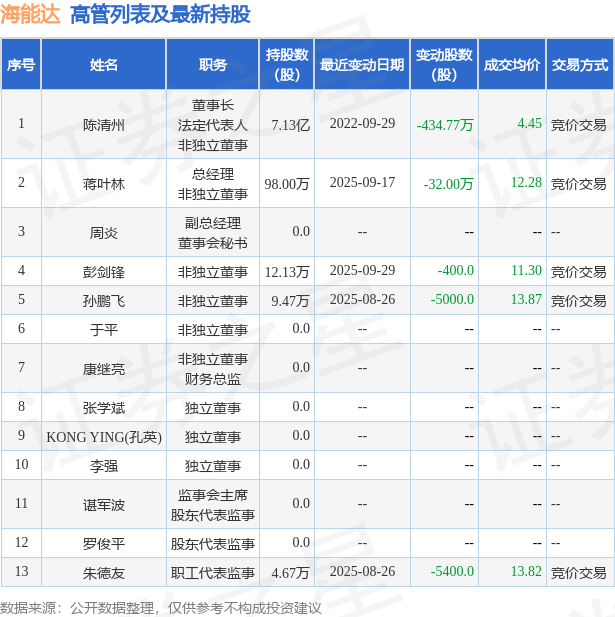Click the 姓名 column header
The width and height of the screenshot is (615, 617).
104,65
